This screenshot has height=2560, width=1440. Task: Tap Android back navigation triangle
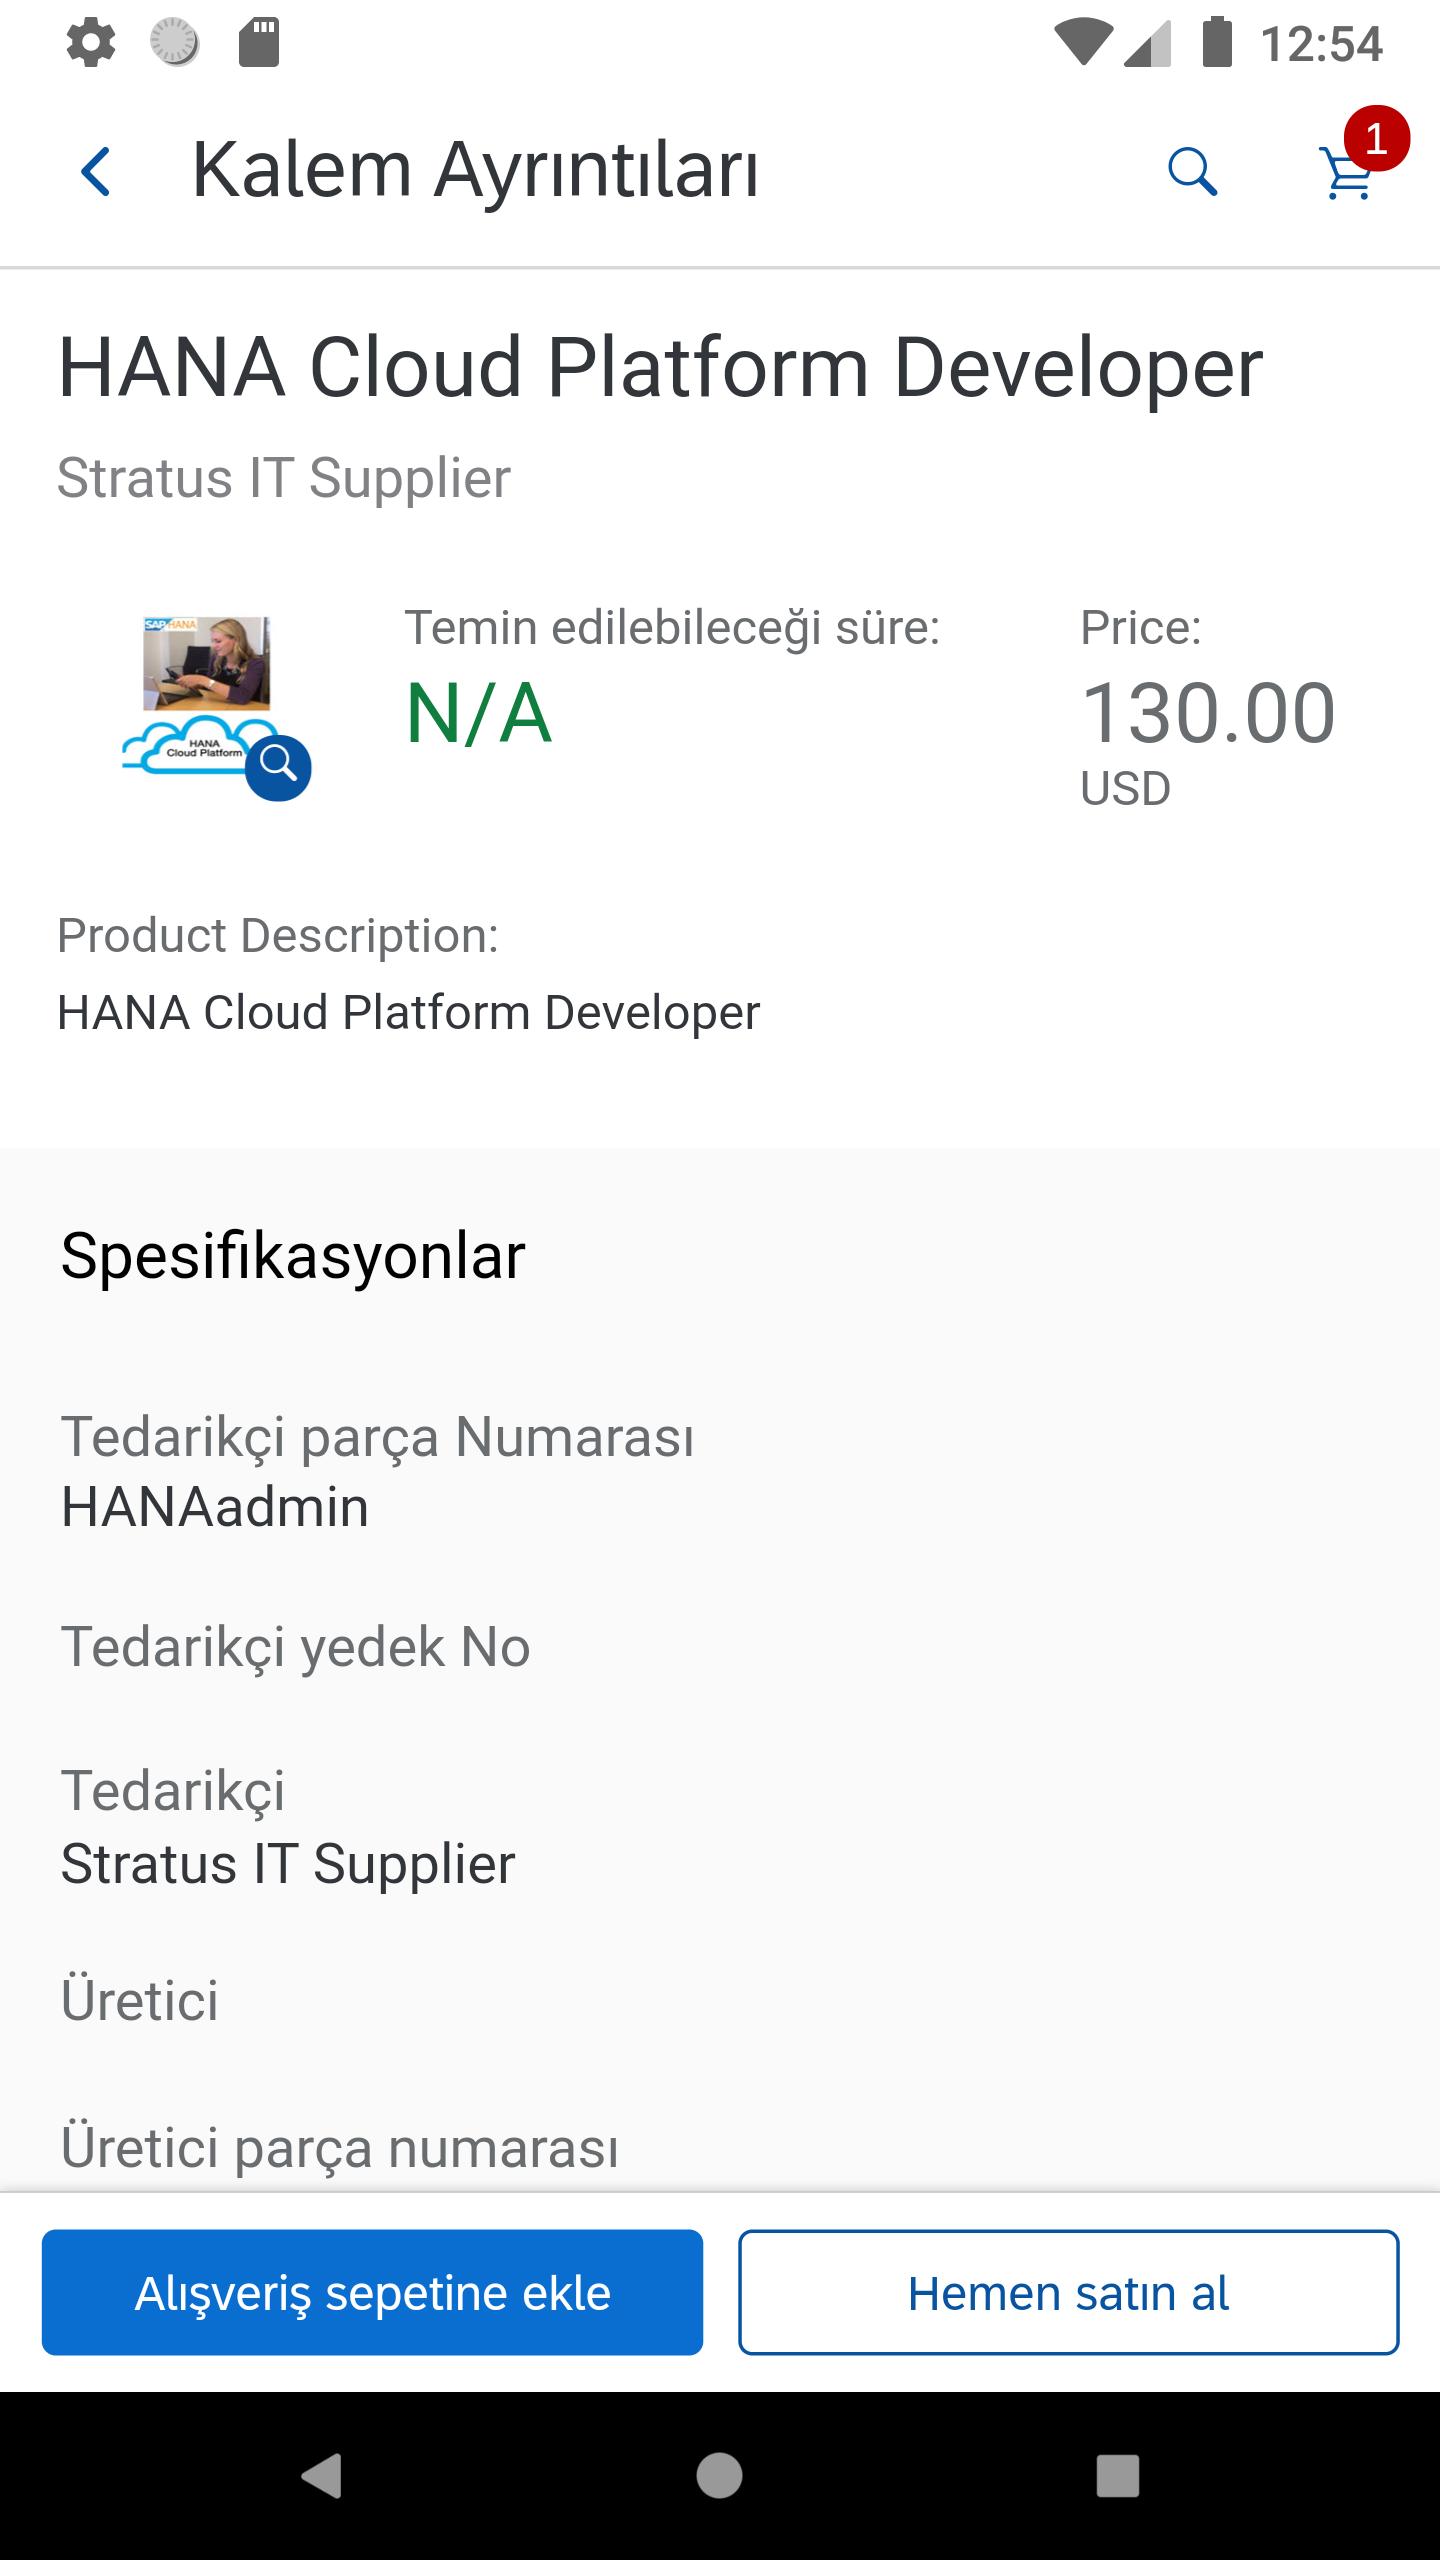(321, 2476)
